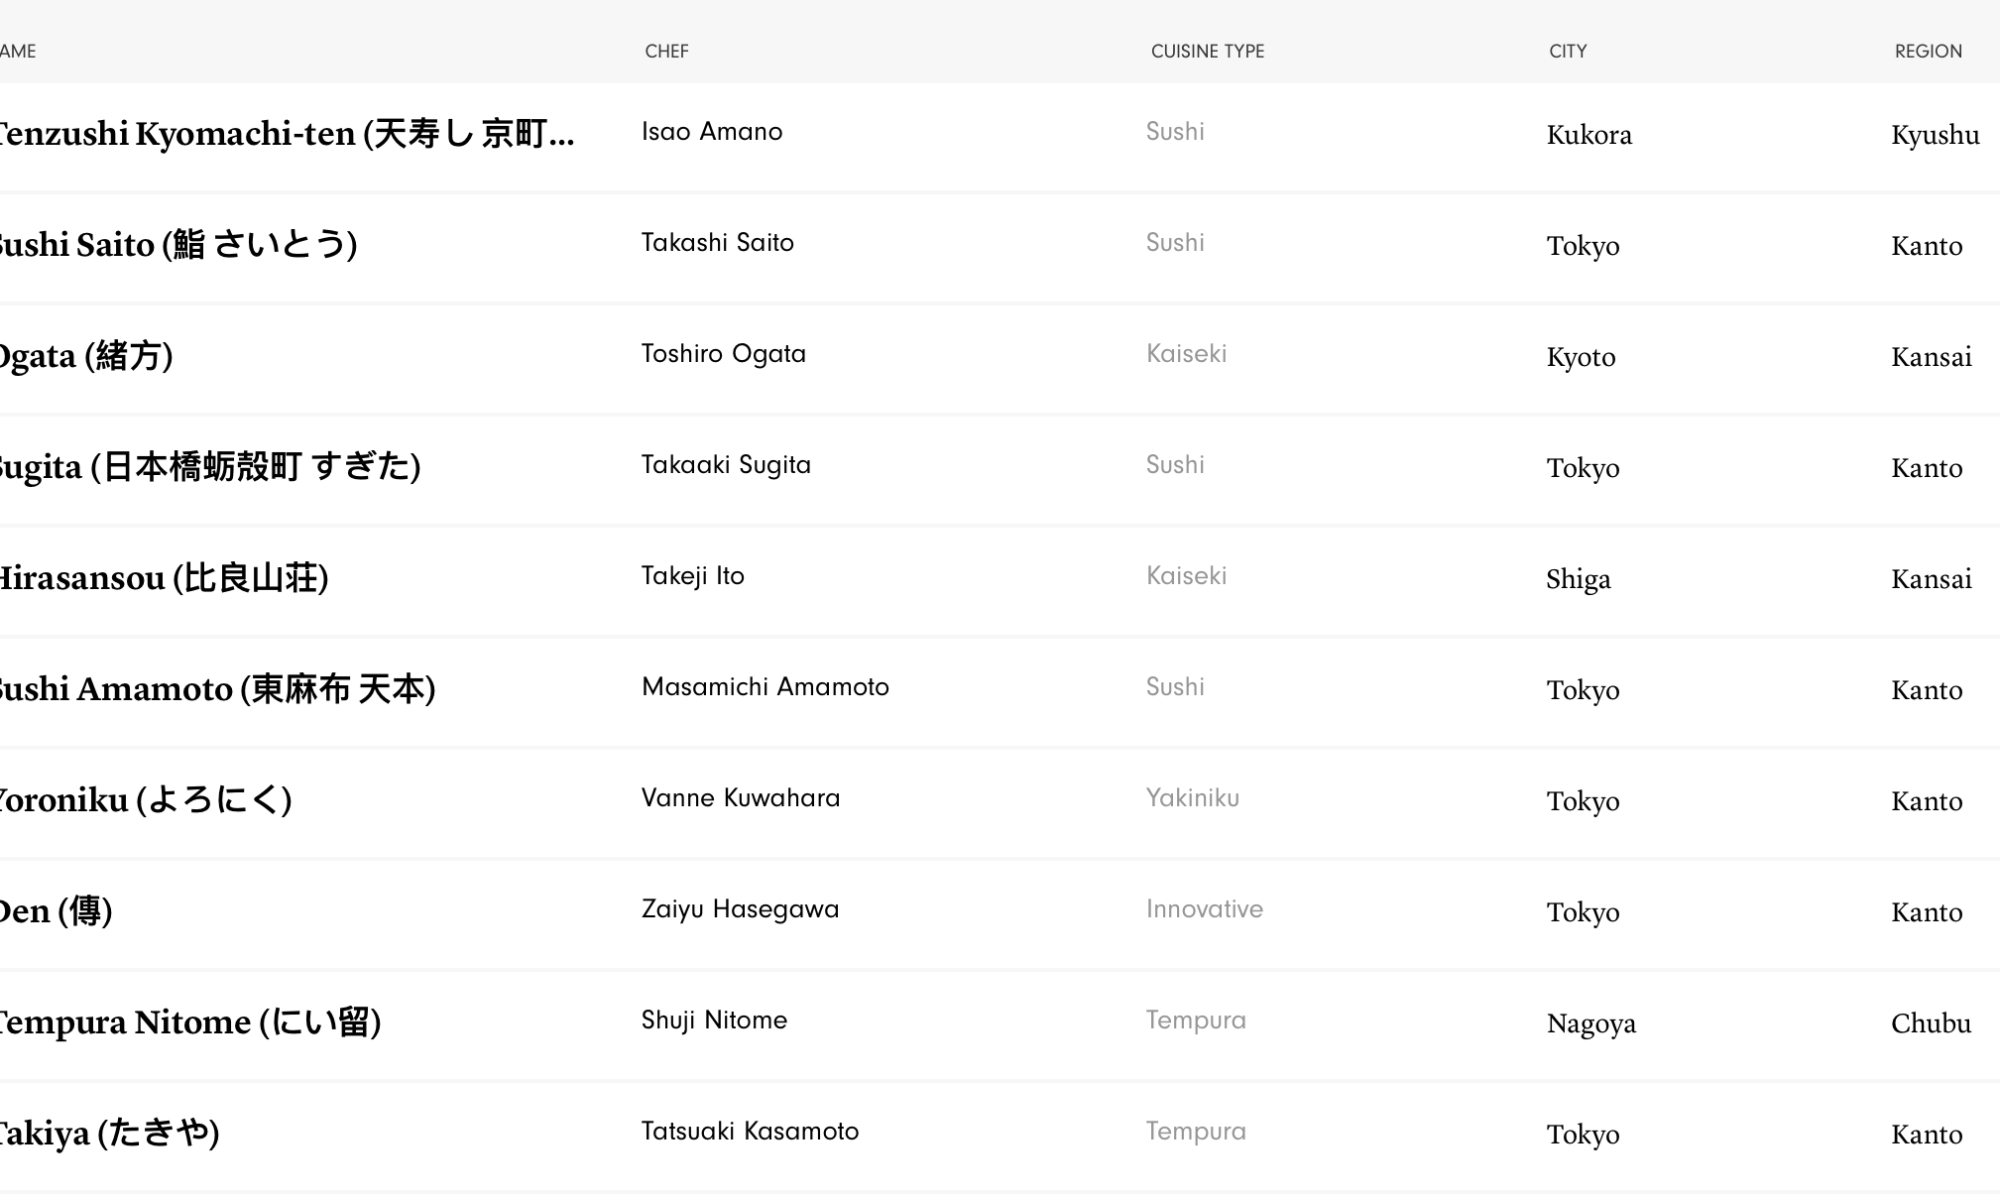Open the Sugita restaurant entry
Screen dimensions: 2000x1200
[x=208, y=467]
